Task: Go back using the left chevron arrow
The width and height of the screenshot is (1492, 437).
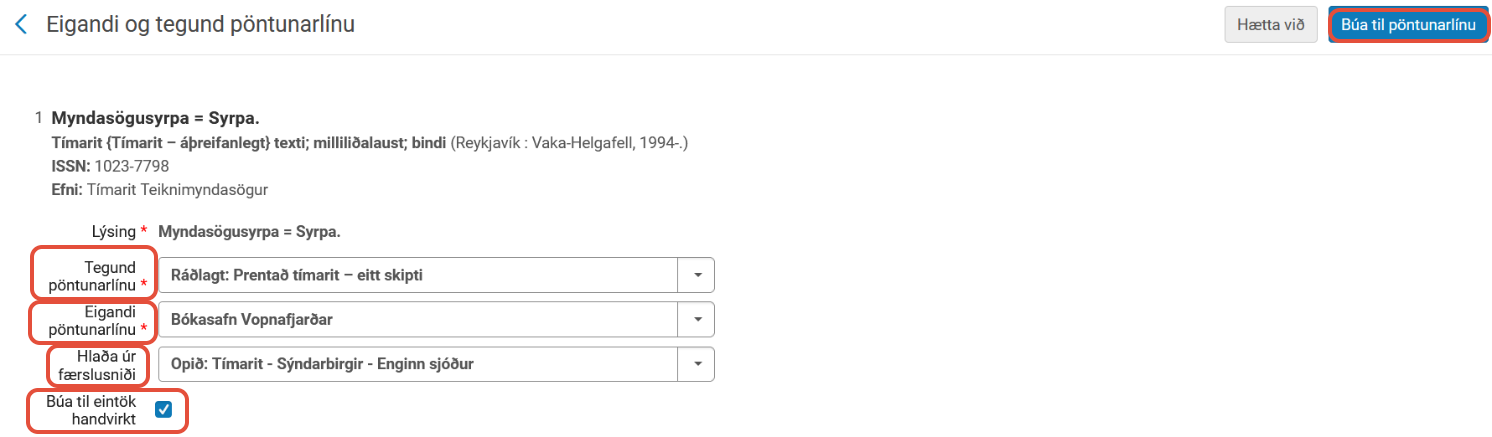Action: point(22,25)
